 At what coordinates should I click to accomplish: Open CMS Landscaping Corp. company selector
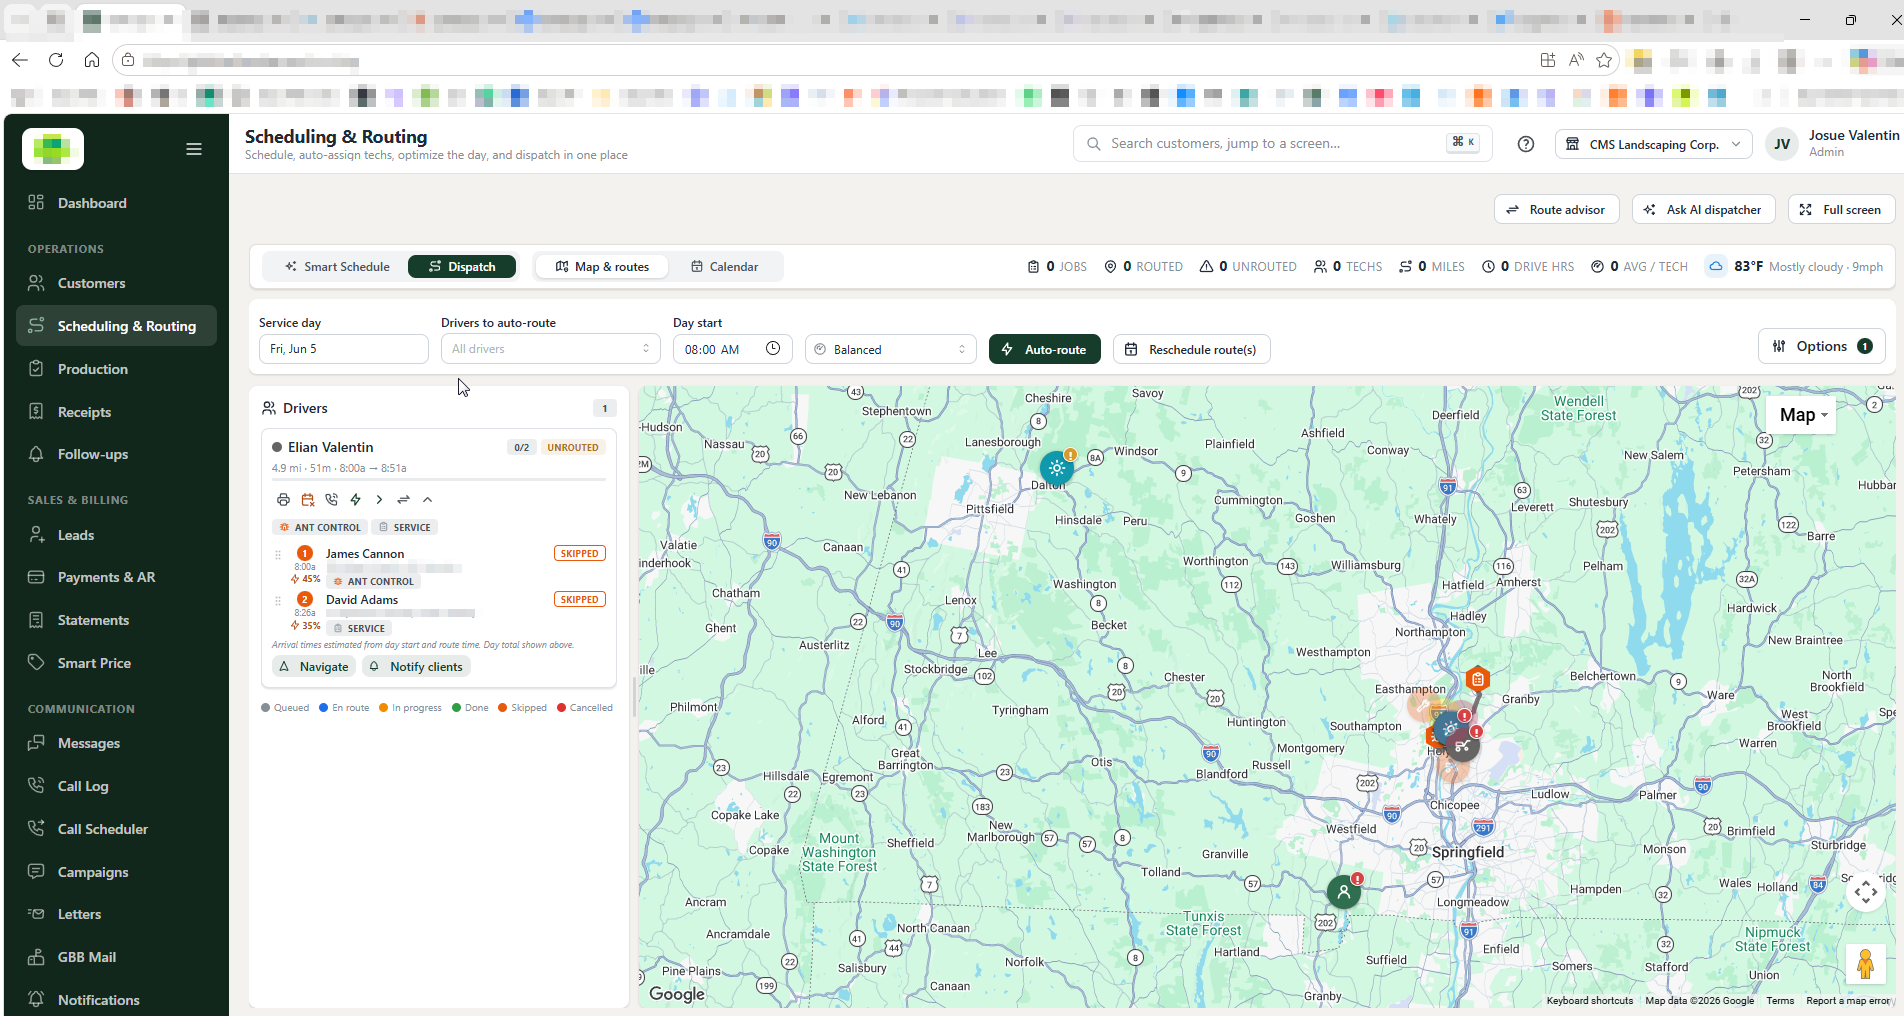(1653, 144)
